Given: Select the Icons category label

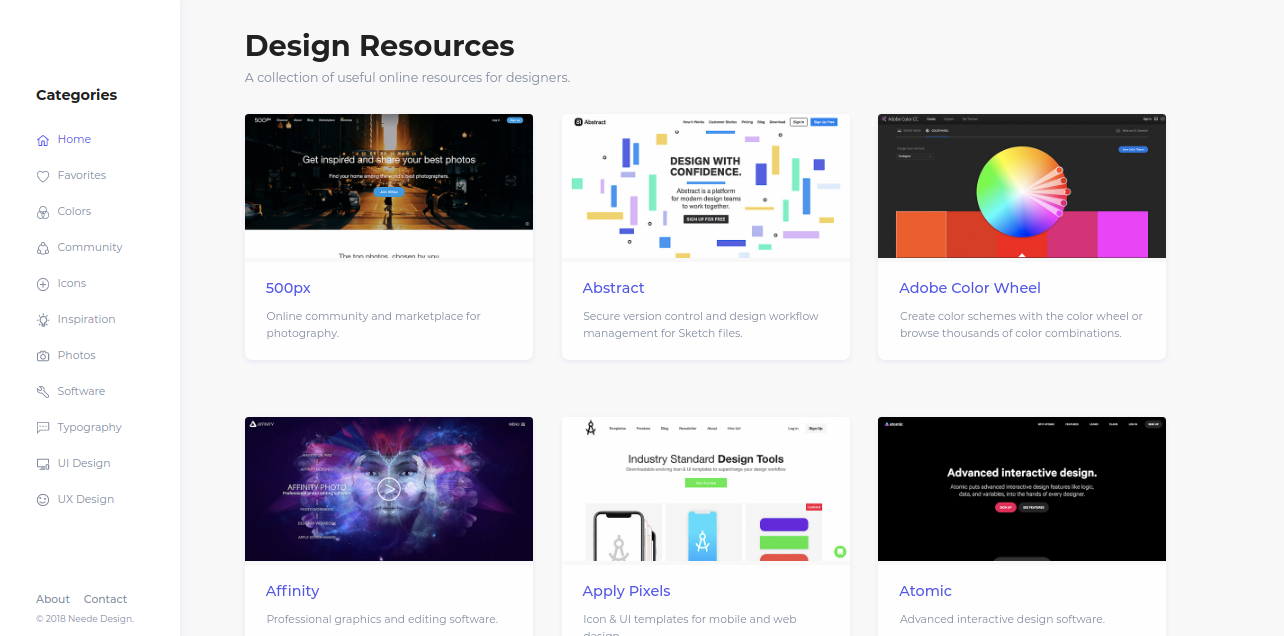Looking at the screenshot, I should point(72,283).
